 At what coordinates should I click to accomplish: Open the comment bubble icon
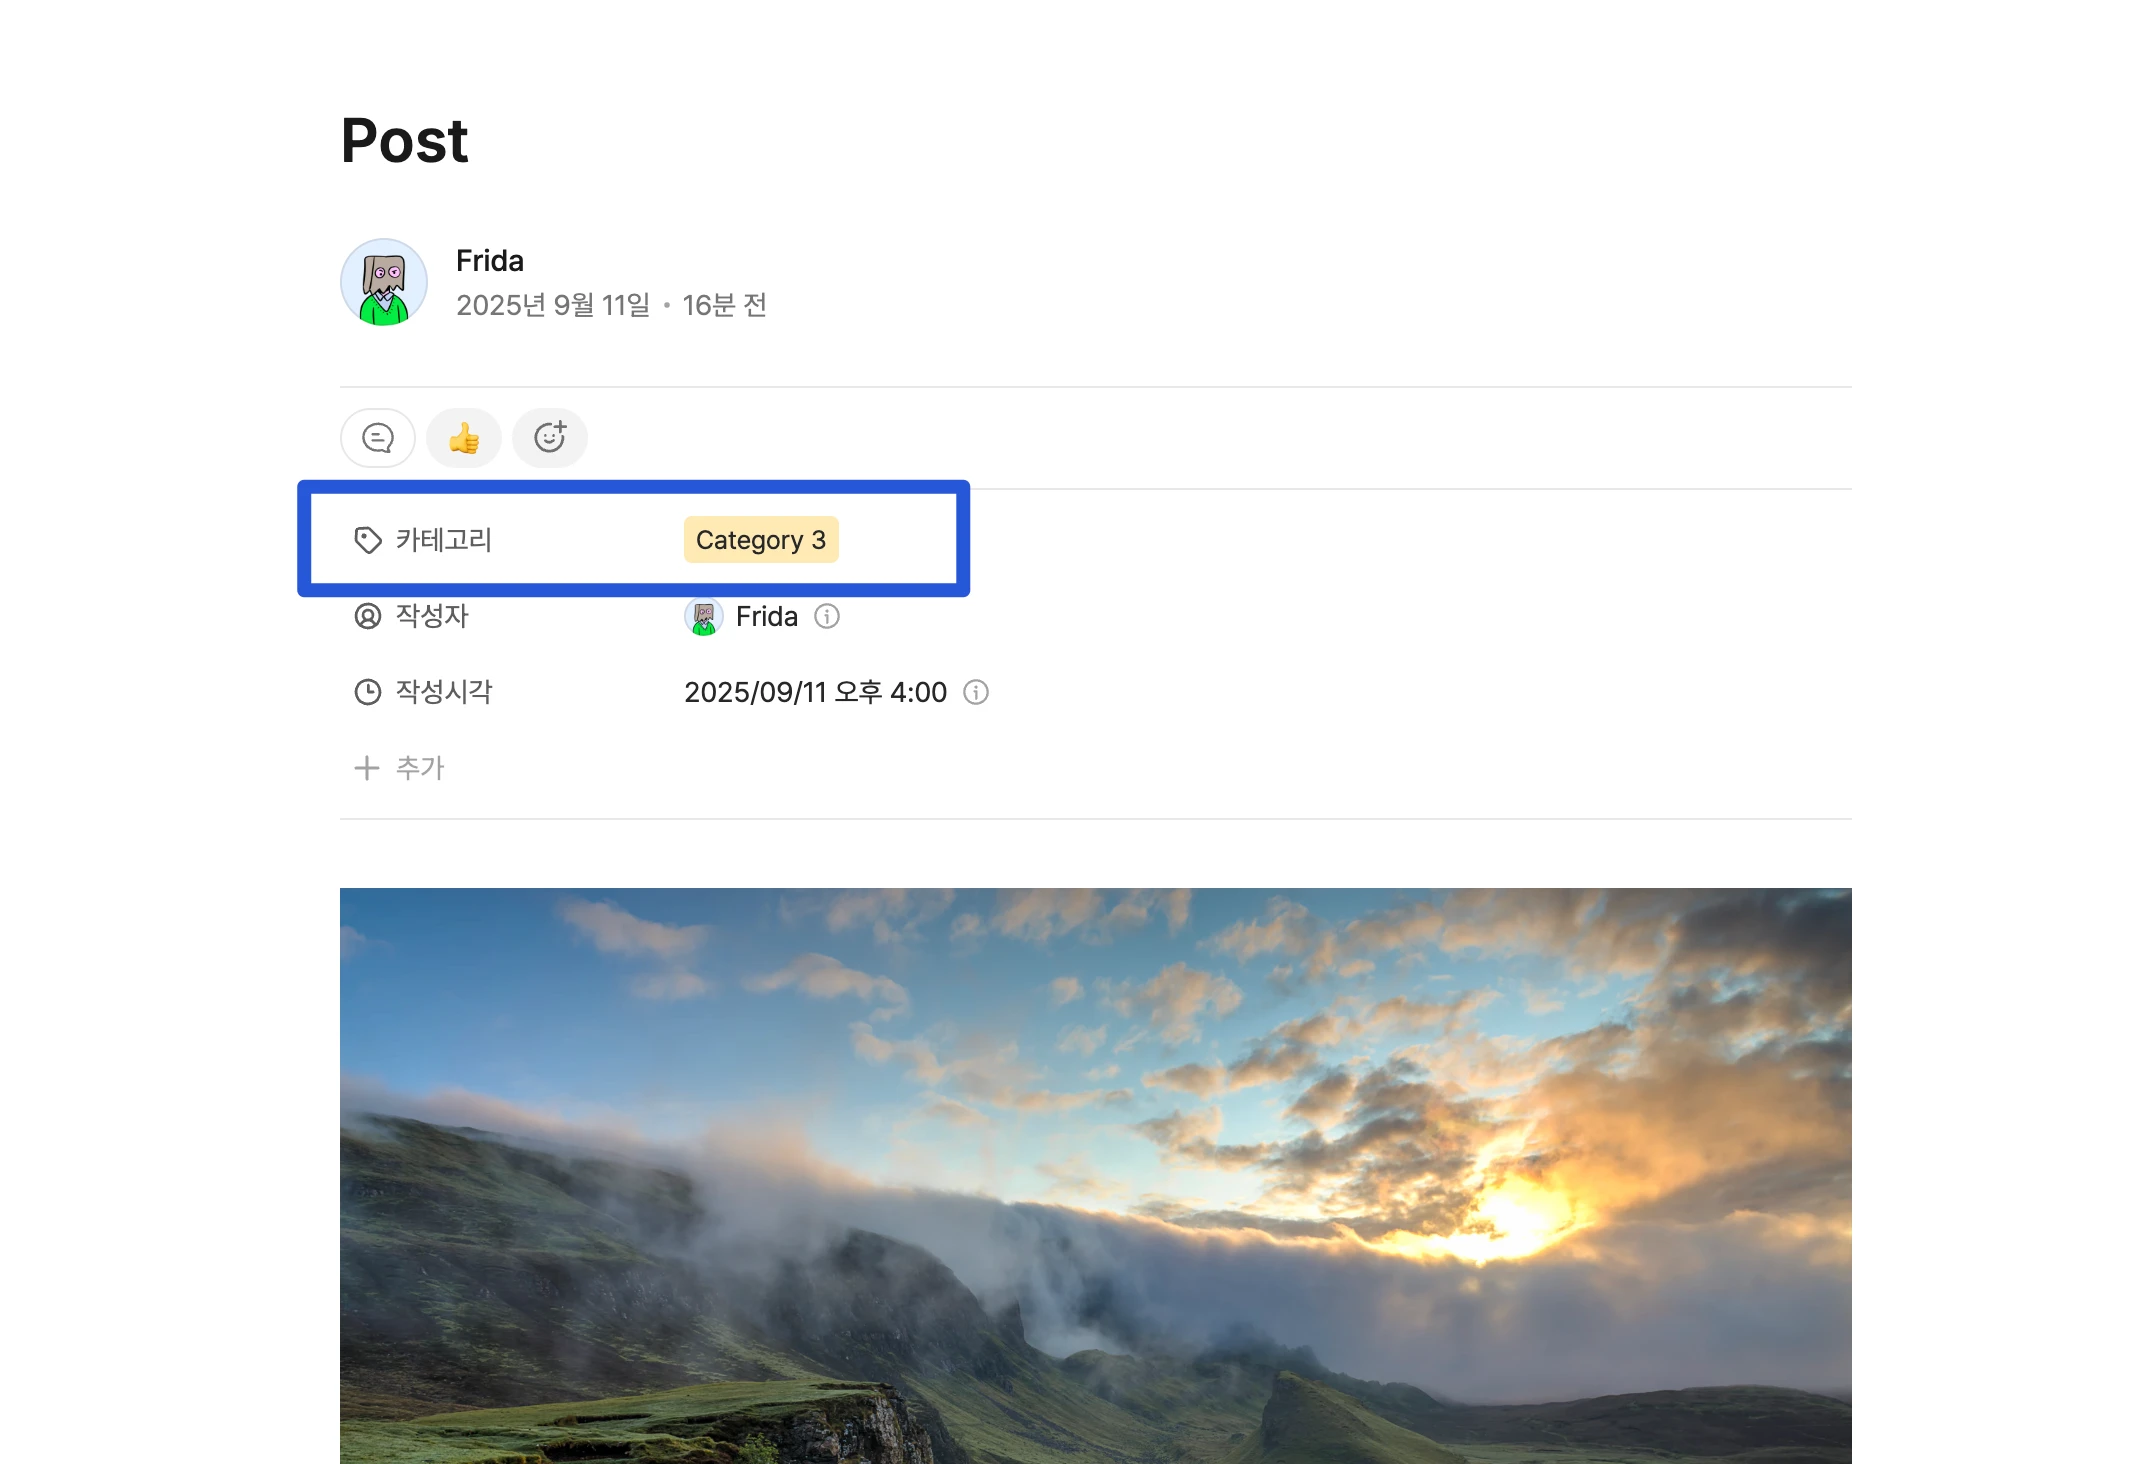(378, 438)
